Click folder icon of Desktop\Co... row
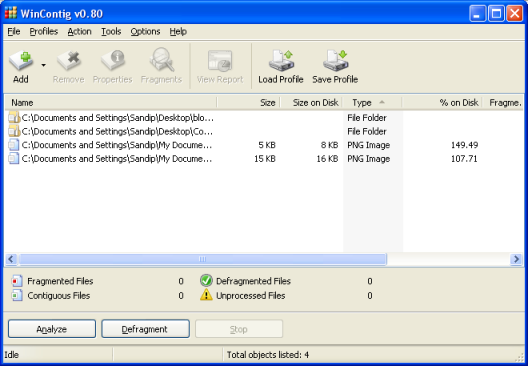This screenshot has width=528, height=366. click(14, 131)
